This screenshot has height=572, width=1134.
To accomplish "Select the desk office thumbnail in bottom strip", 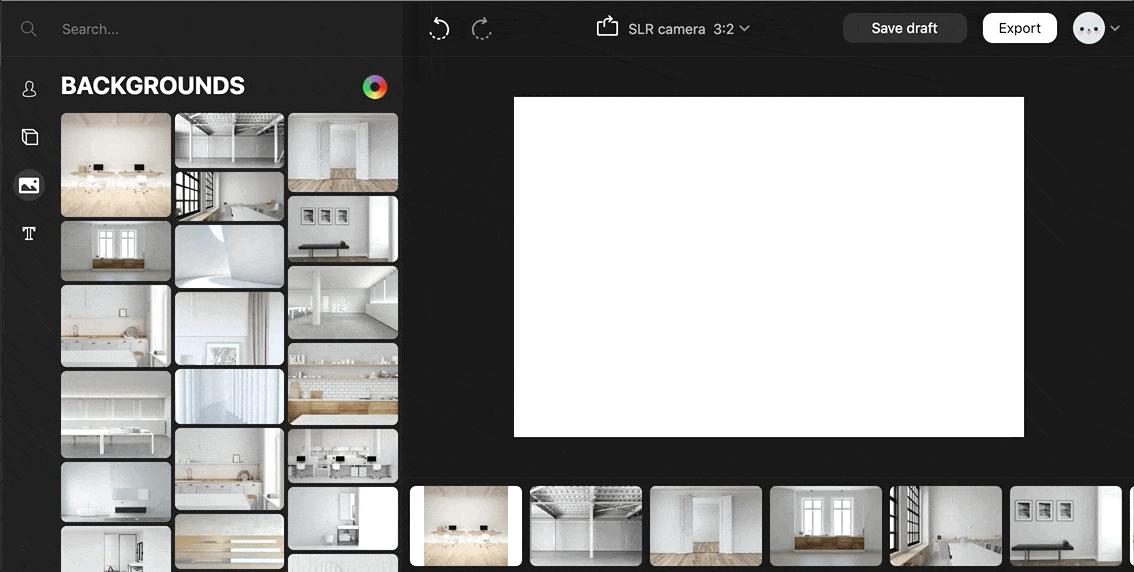I will (x=466, y=526).
